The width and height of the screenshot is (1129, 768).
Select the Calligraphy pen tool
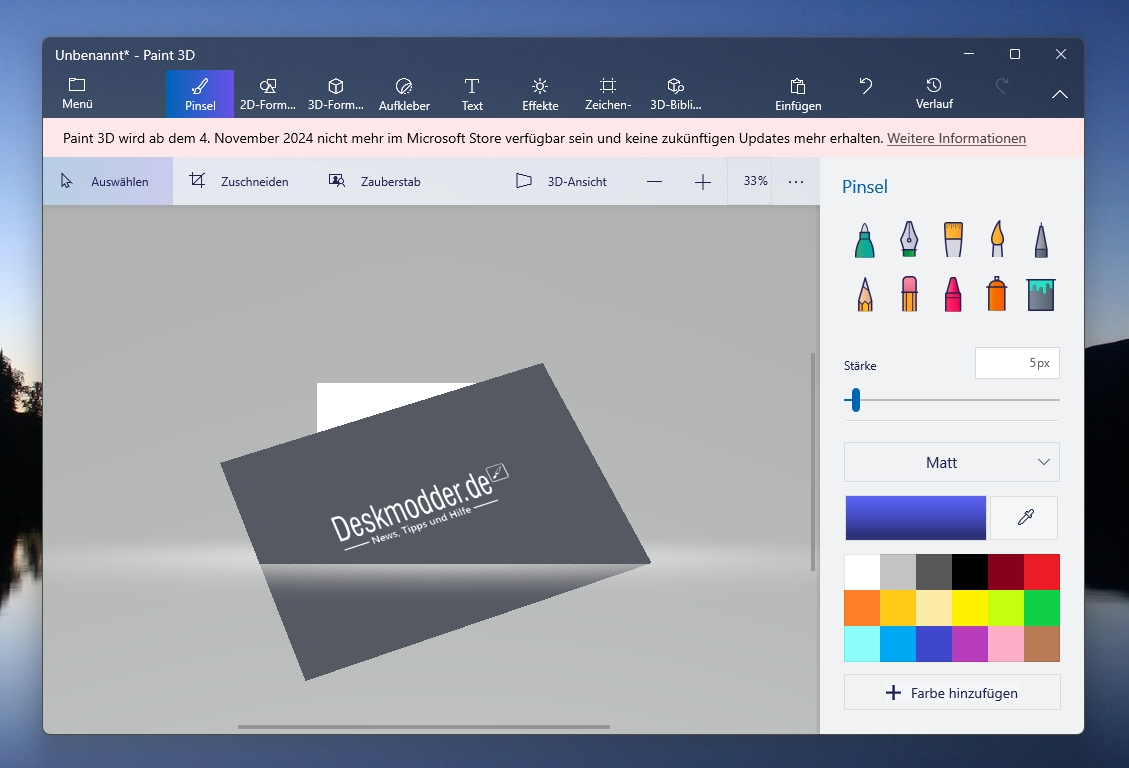tap(909, 239)
